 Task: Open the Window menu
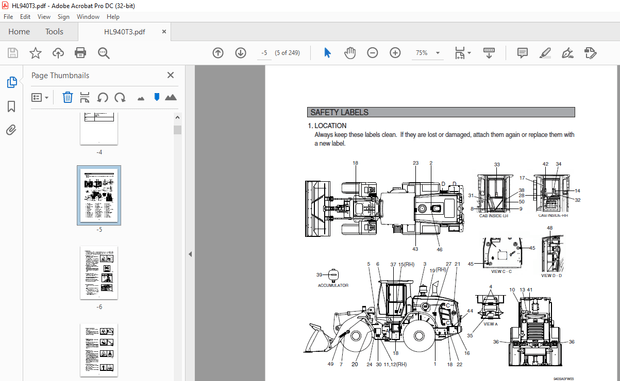click(x=88, y=17)
